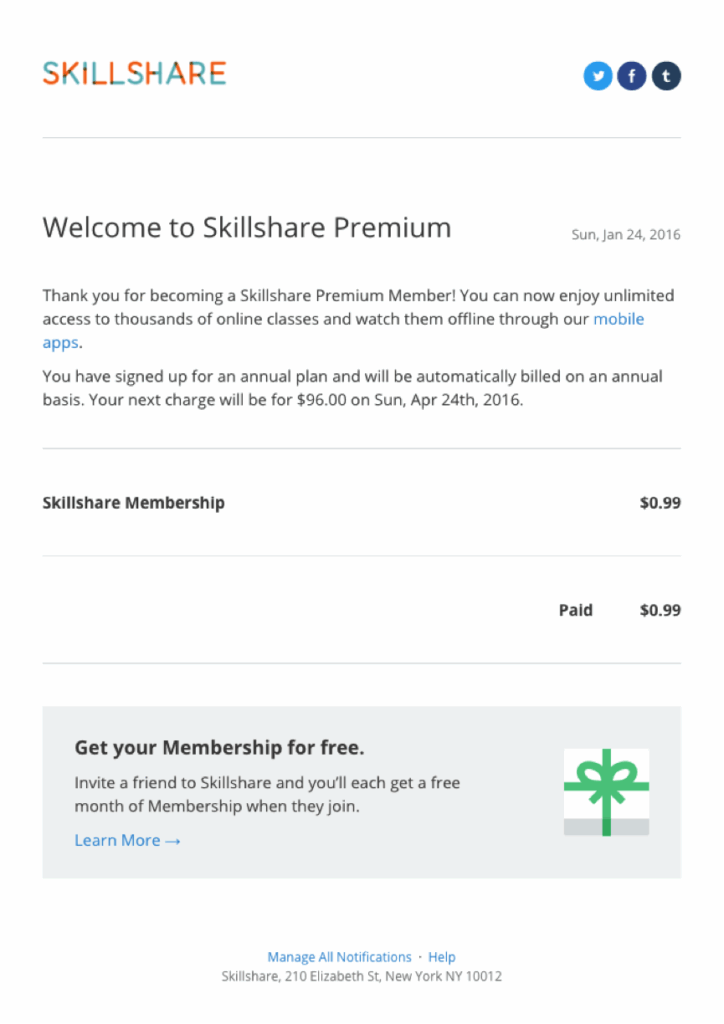Click the Paid label
724x1024 pixels.
tap(575, 610)
